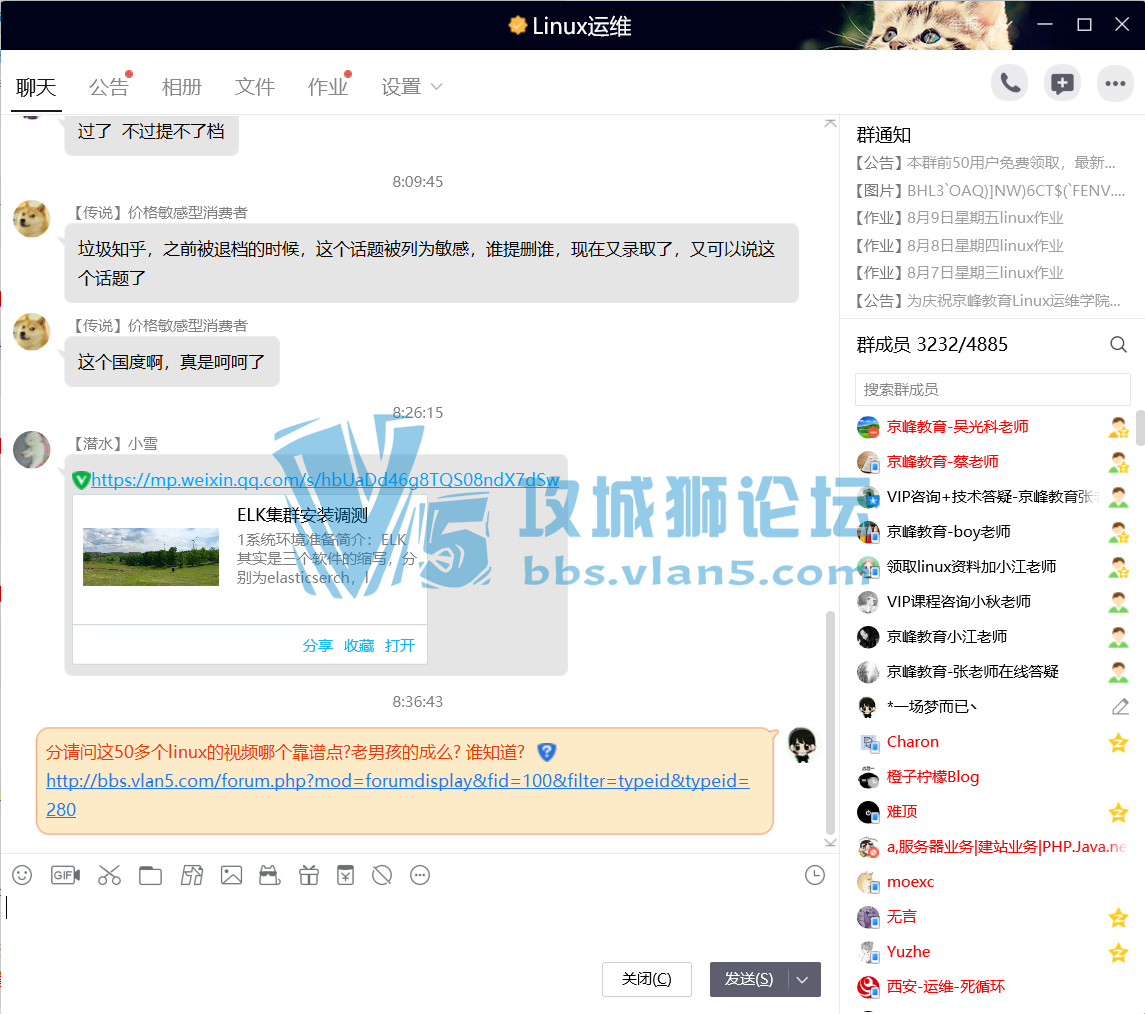Click 收藏 on the ELK card
The width and height of the screenshot is (1145, 1014).
pos(359,645)
